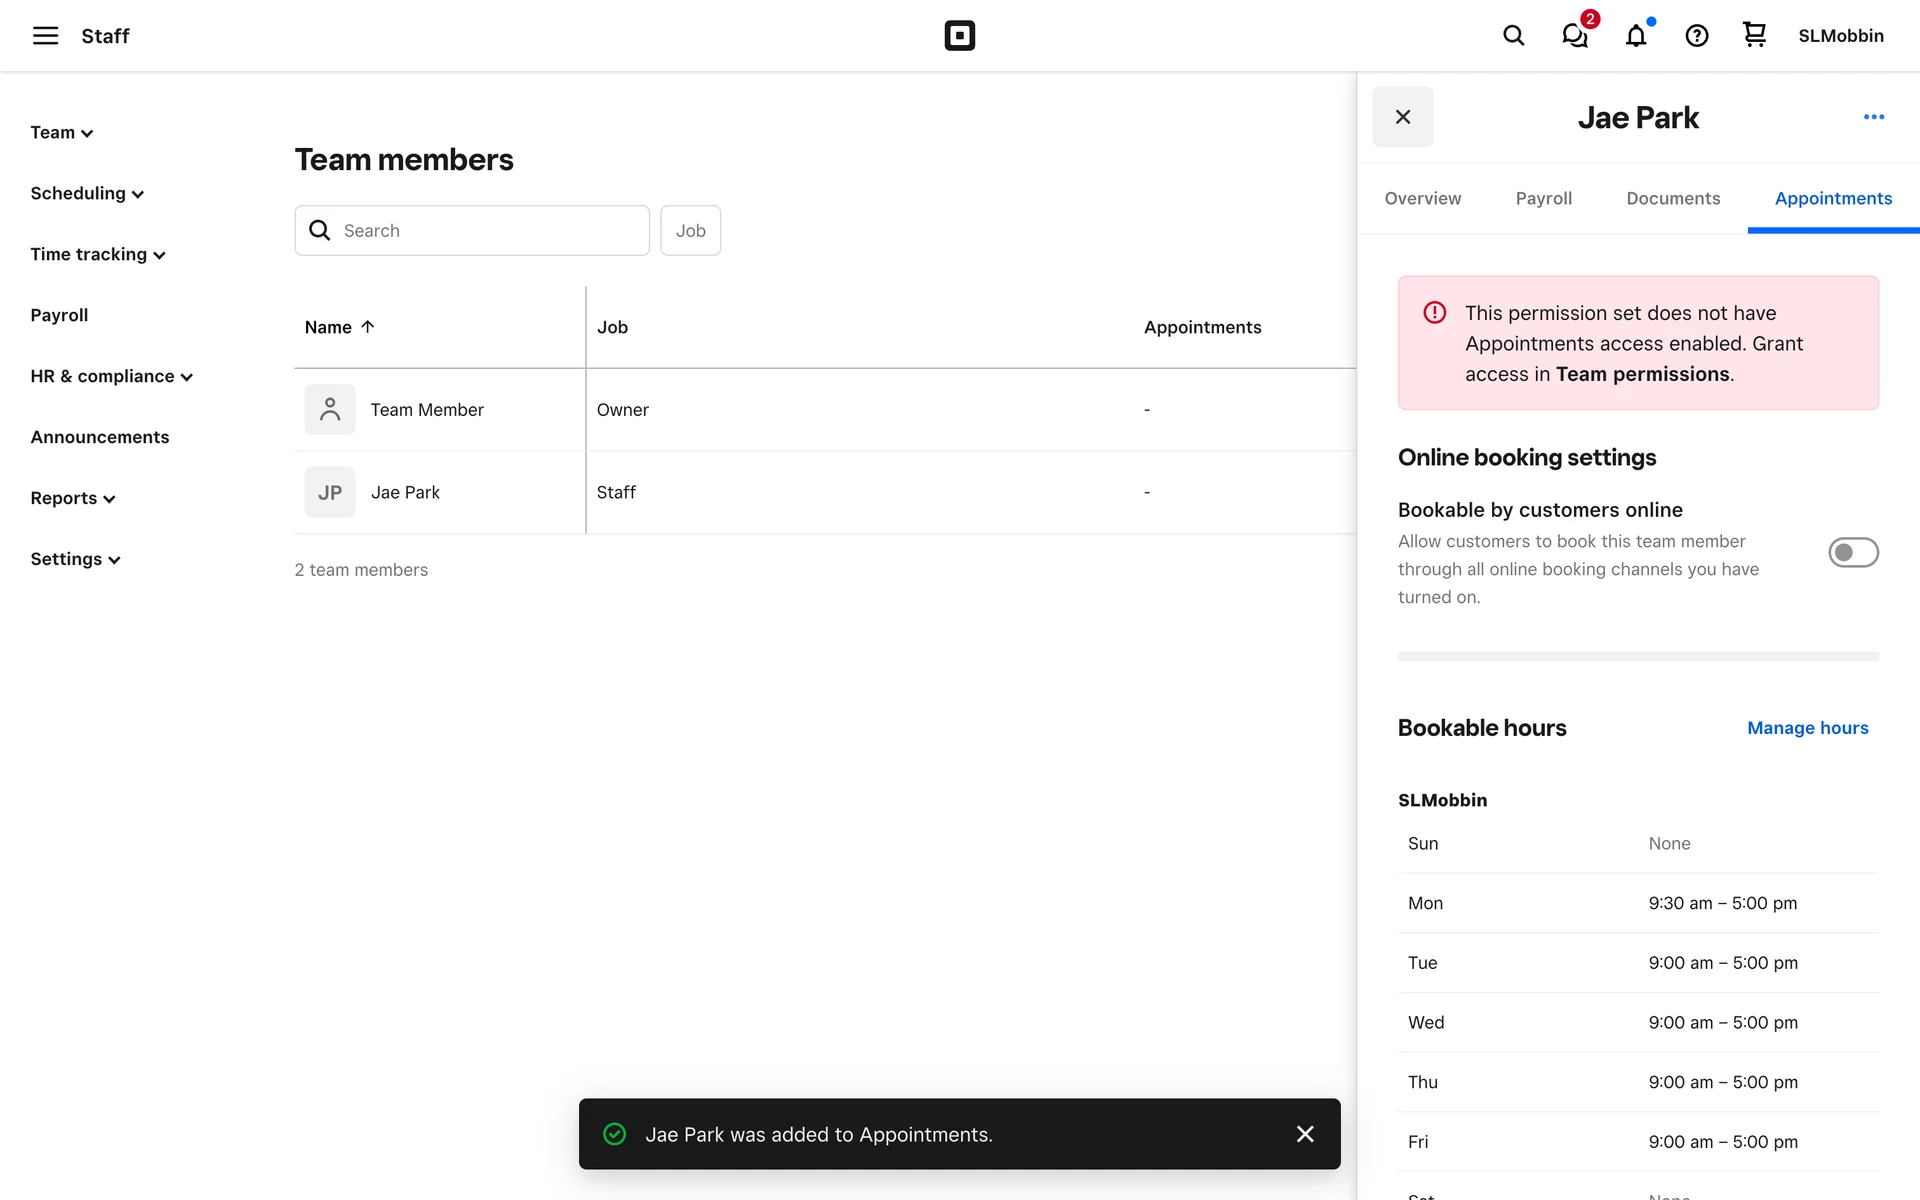Expand the Time tracking section
This screenshot has height=1200, width=1920.
(97, 254)
